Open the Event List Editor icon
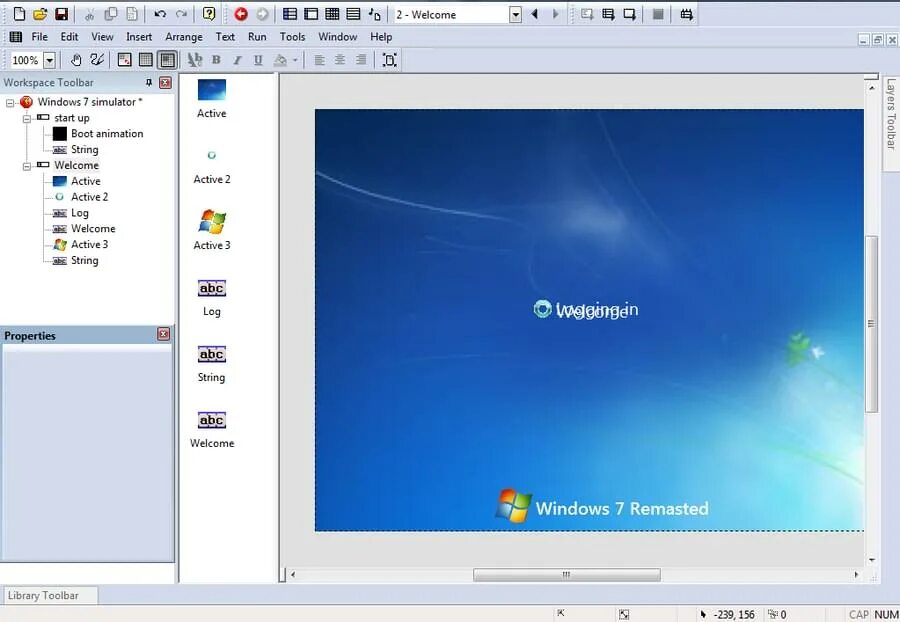The image size is (900, 622). click(x=353, y=14)
